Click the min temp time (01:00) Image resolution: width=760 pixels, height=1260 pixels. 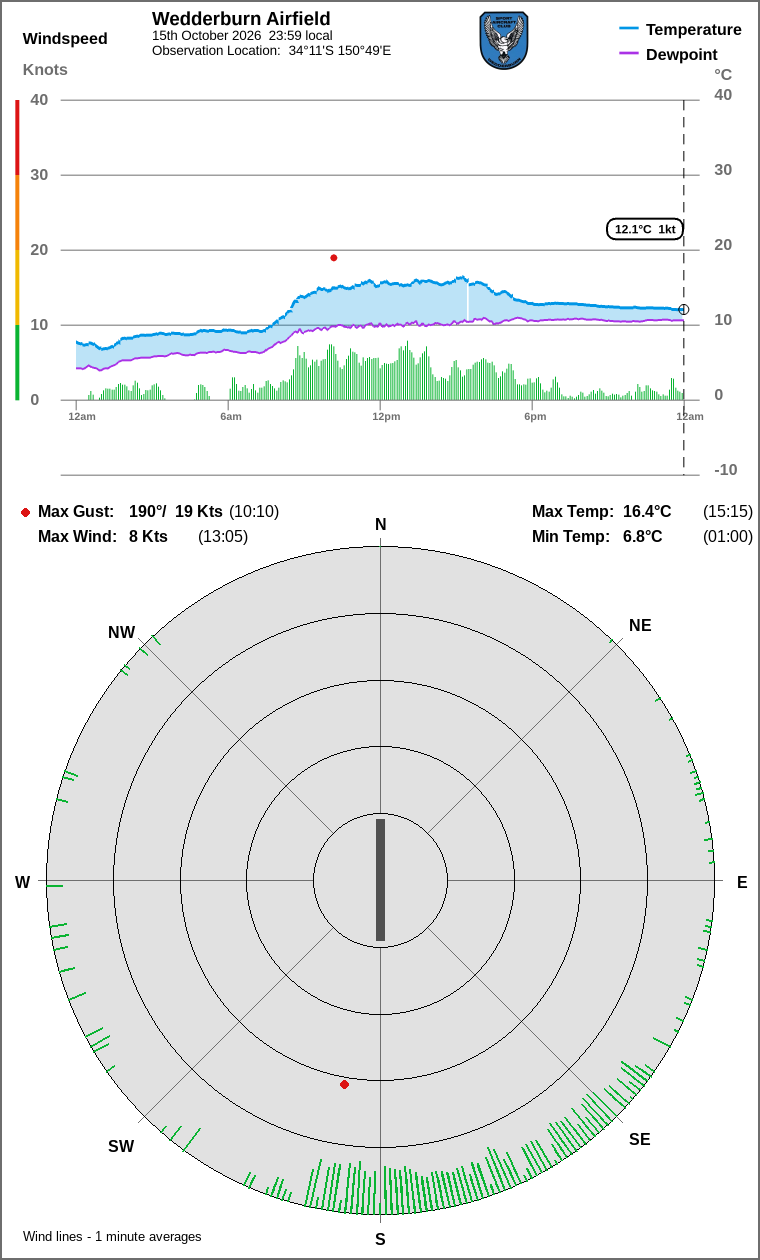click(728, 537)
